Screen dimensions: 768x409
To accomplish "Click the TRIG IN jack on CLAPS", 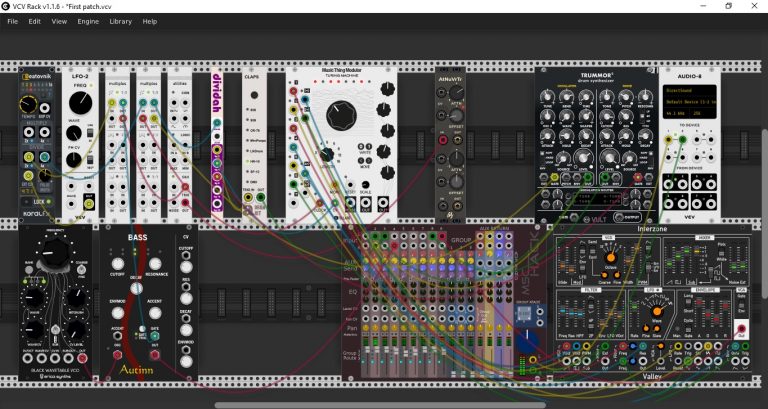I will [x=249, y=197].
